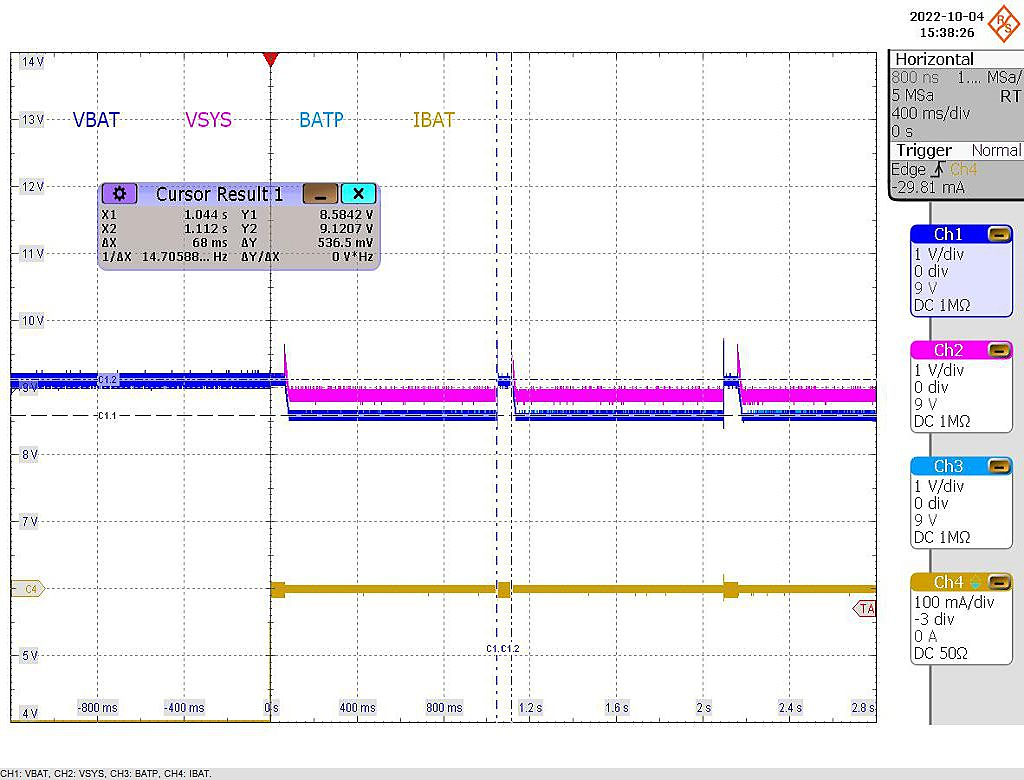This screenshot has width=1024, height=780.
Task: Click the IBAT trace label
Action: pyautogui.click(x=433, y=120)
